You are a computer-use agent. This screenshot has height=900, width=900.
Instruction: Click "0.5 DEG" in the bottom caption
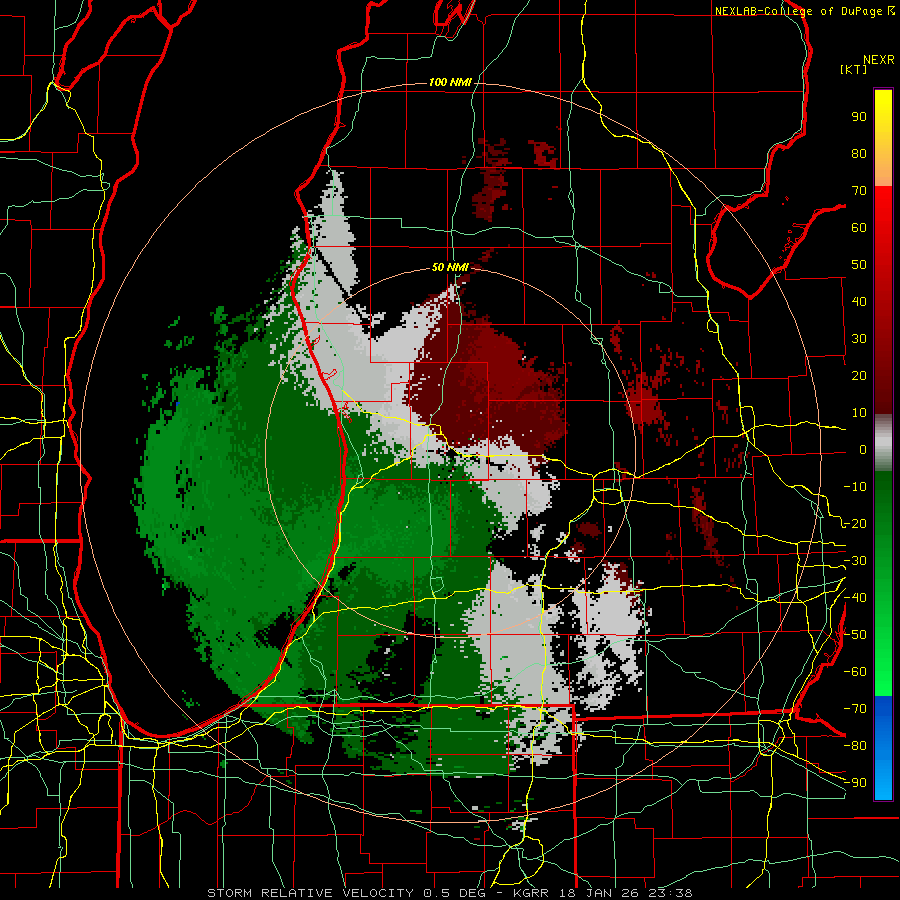coord(454,893)
